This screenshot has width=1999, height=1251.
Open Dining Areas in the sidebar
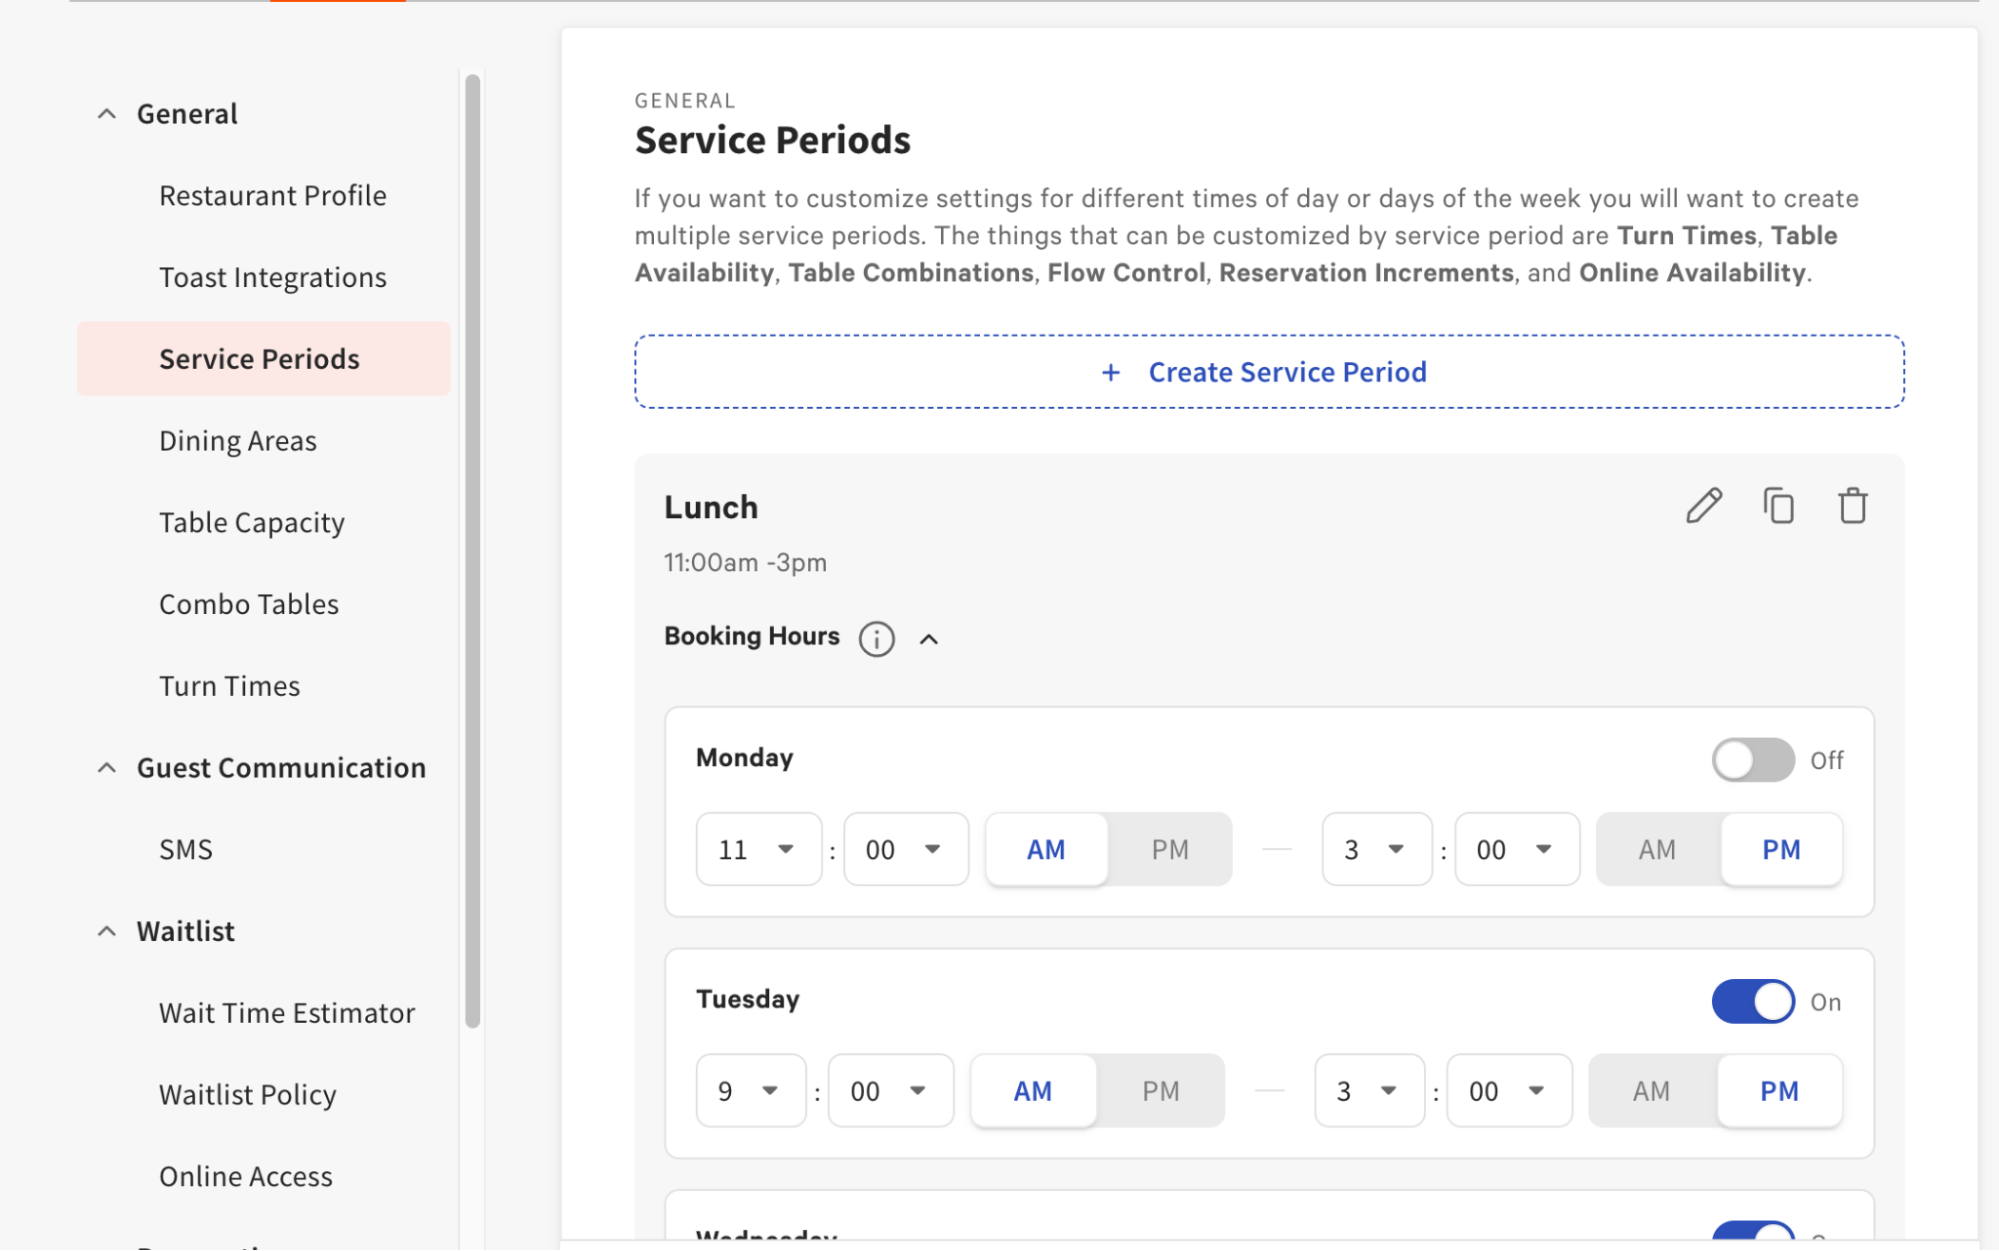pyautogui.click(x=238, y=441)
